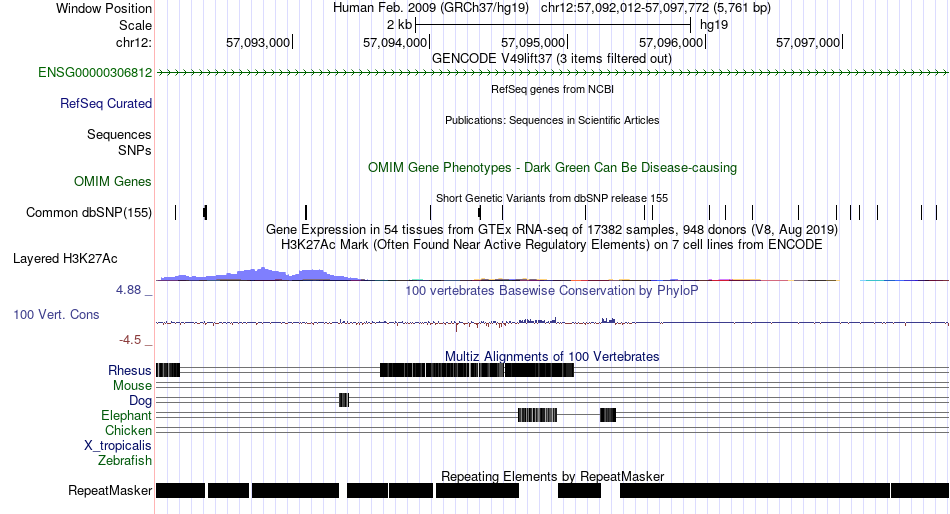Image resolution: width=950 pixels, height=514 pixels.
Task: Click the Dog alignment block
Action: (344, 400)
